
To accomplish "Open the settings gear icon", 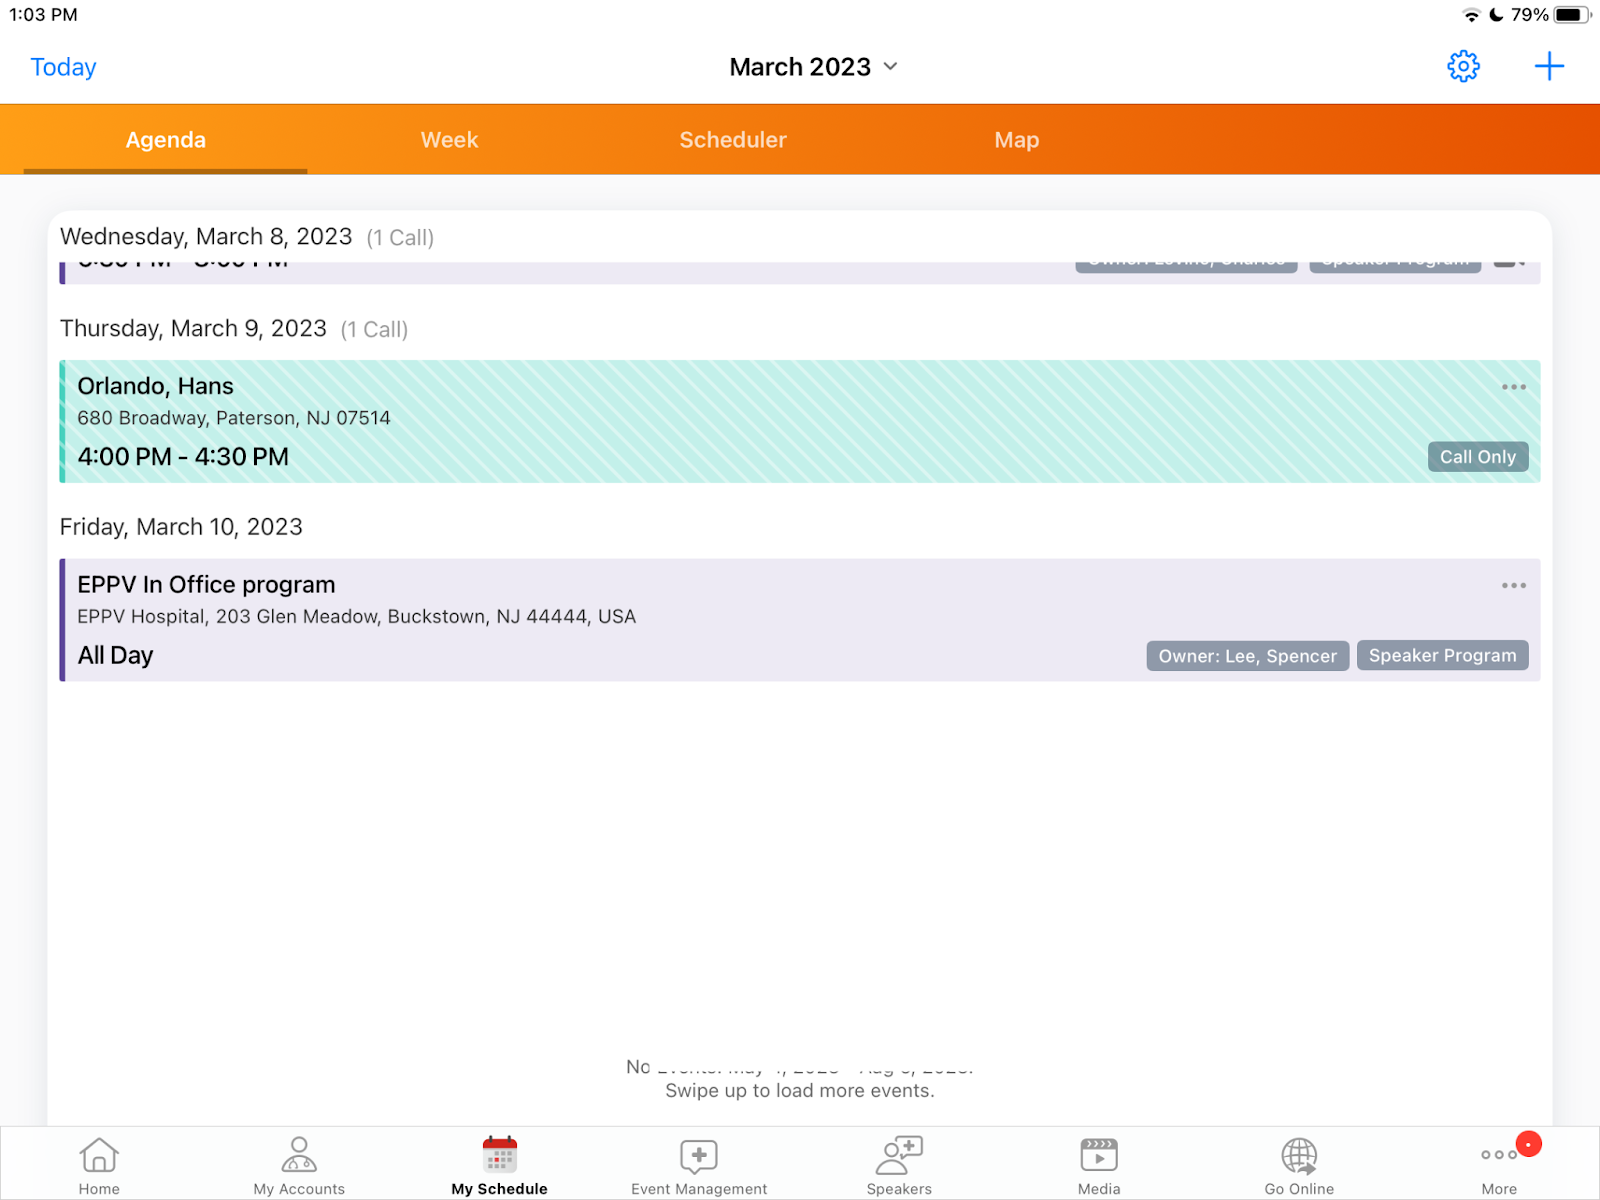I will tap(1463, 67).
